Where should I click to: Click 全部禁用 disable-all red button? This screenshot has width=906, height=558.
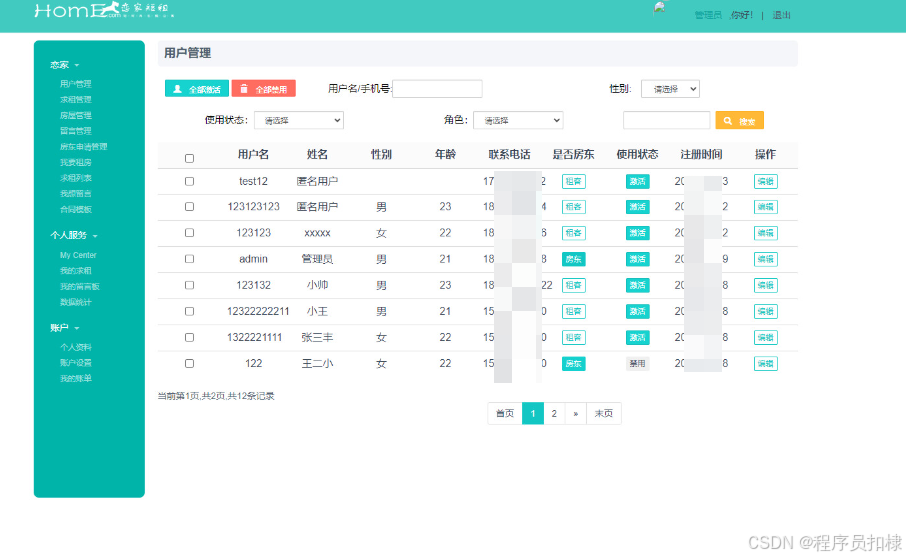[x=263, y=89]
